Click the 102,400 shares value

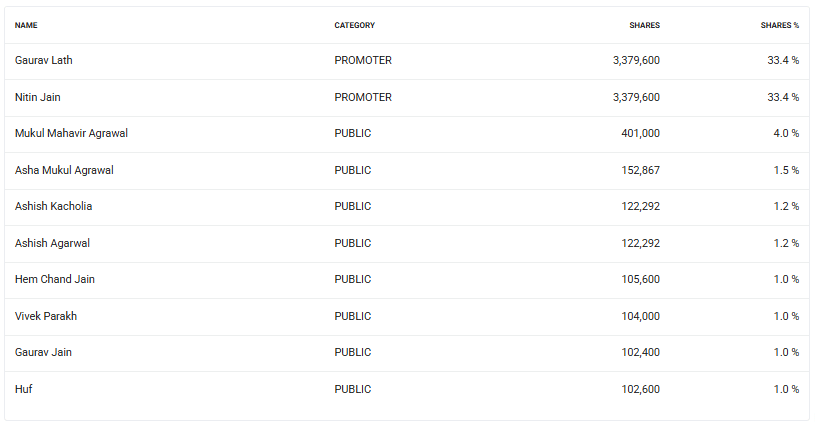(638, 352)
